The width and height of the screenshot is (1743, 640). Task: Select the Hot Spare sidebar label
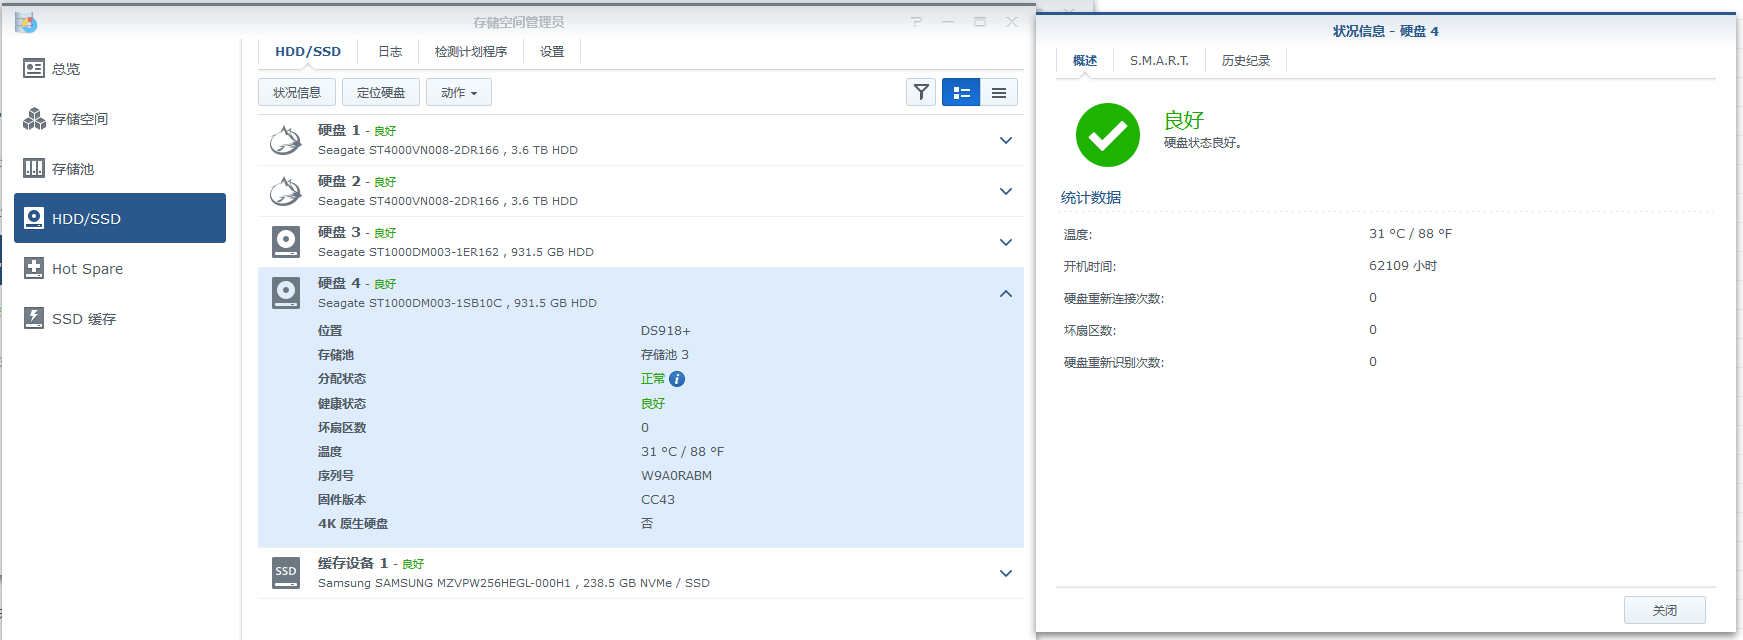pyautogui.click(x=88, y=269)
